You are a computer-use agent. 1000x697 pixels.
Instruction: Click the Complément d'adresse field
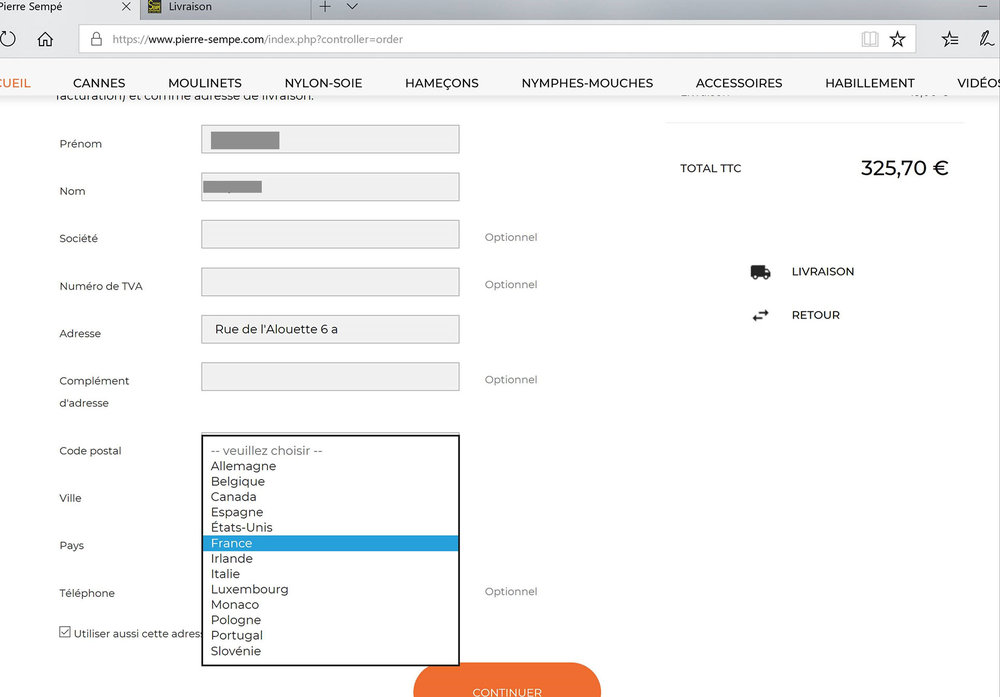click(x=330, y=376)
